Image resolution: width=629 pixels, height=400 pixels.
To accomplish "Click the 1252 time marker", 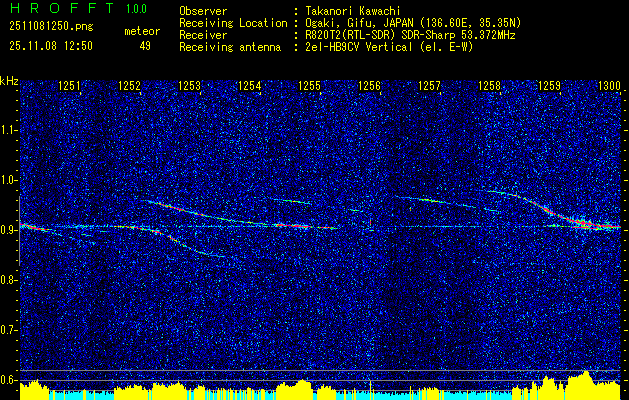I will tap(129, 85).
